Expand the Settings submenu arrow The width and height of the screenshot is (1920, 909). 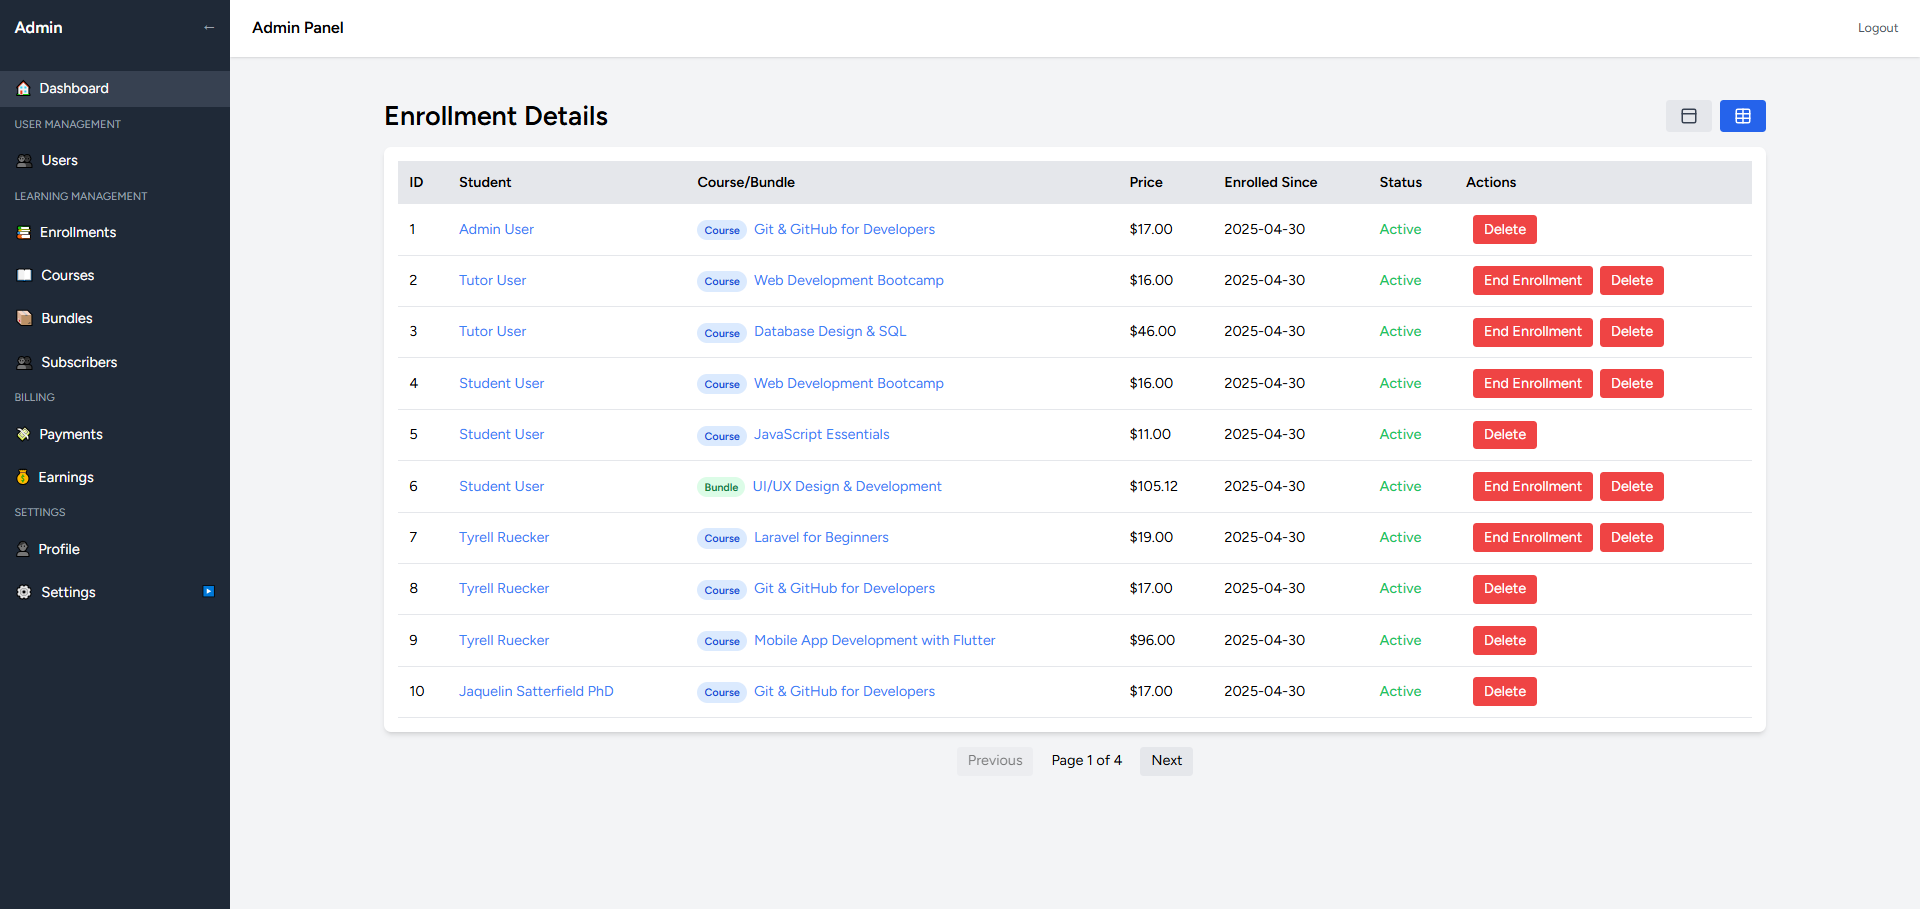point(208,592)
